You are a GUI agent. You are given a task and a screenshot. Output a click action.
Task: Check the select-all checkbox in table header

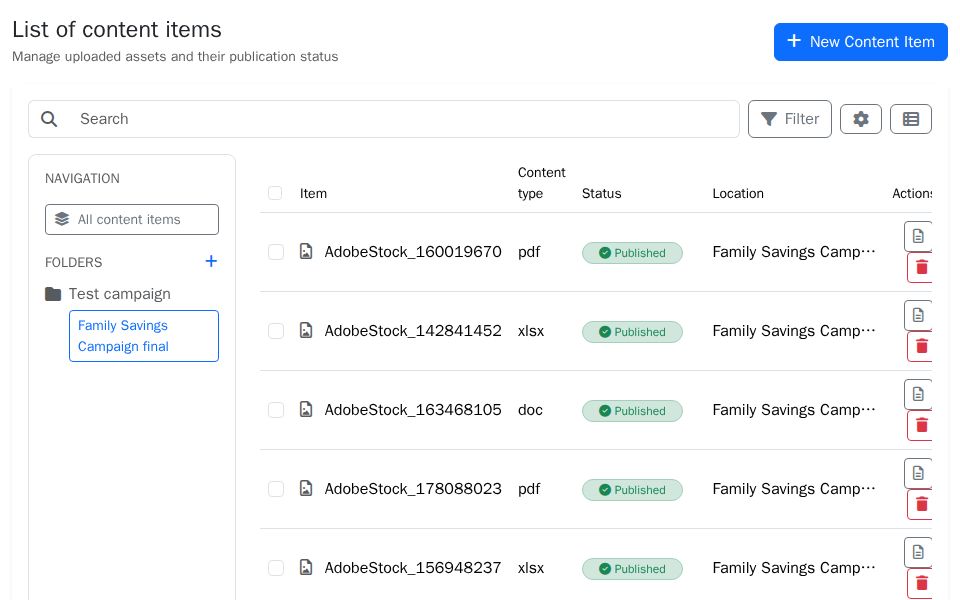point(275,193)
